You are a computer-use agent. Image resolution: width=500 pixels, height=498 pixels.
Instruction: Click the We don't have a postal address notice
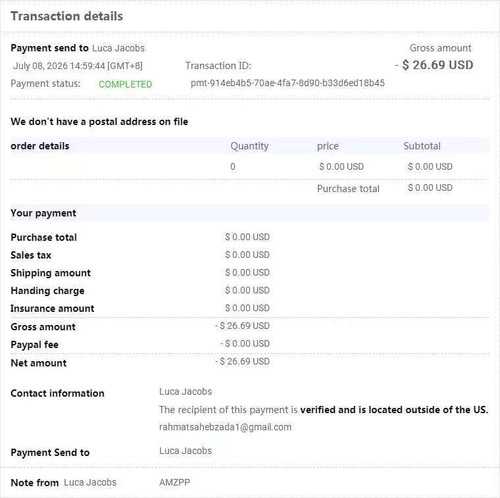[99, 122]
